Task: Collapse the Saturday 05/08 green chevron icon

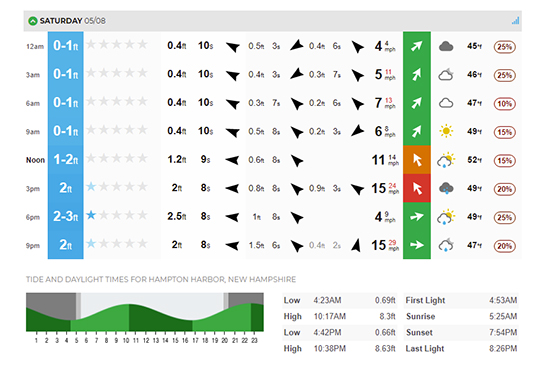Action: (x=33, y=21)
